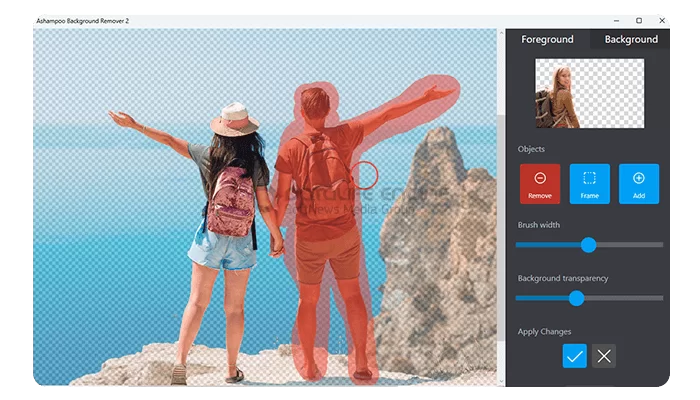700x400 pixels.
Task: Select the Add object tool
Action: (x=639, y=184)
